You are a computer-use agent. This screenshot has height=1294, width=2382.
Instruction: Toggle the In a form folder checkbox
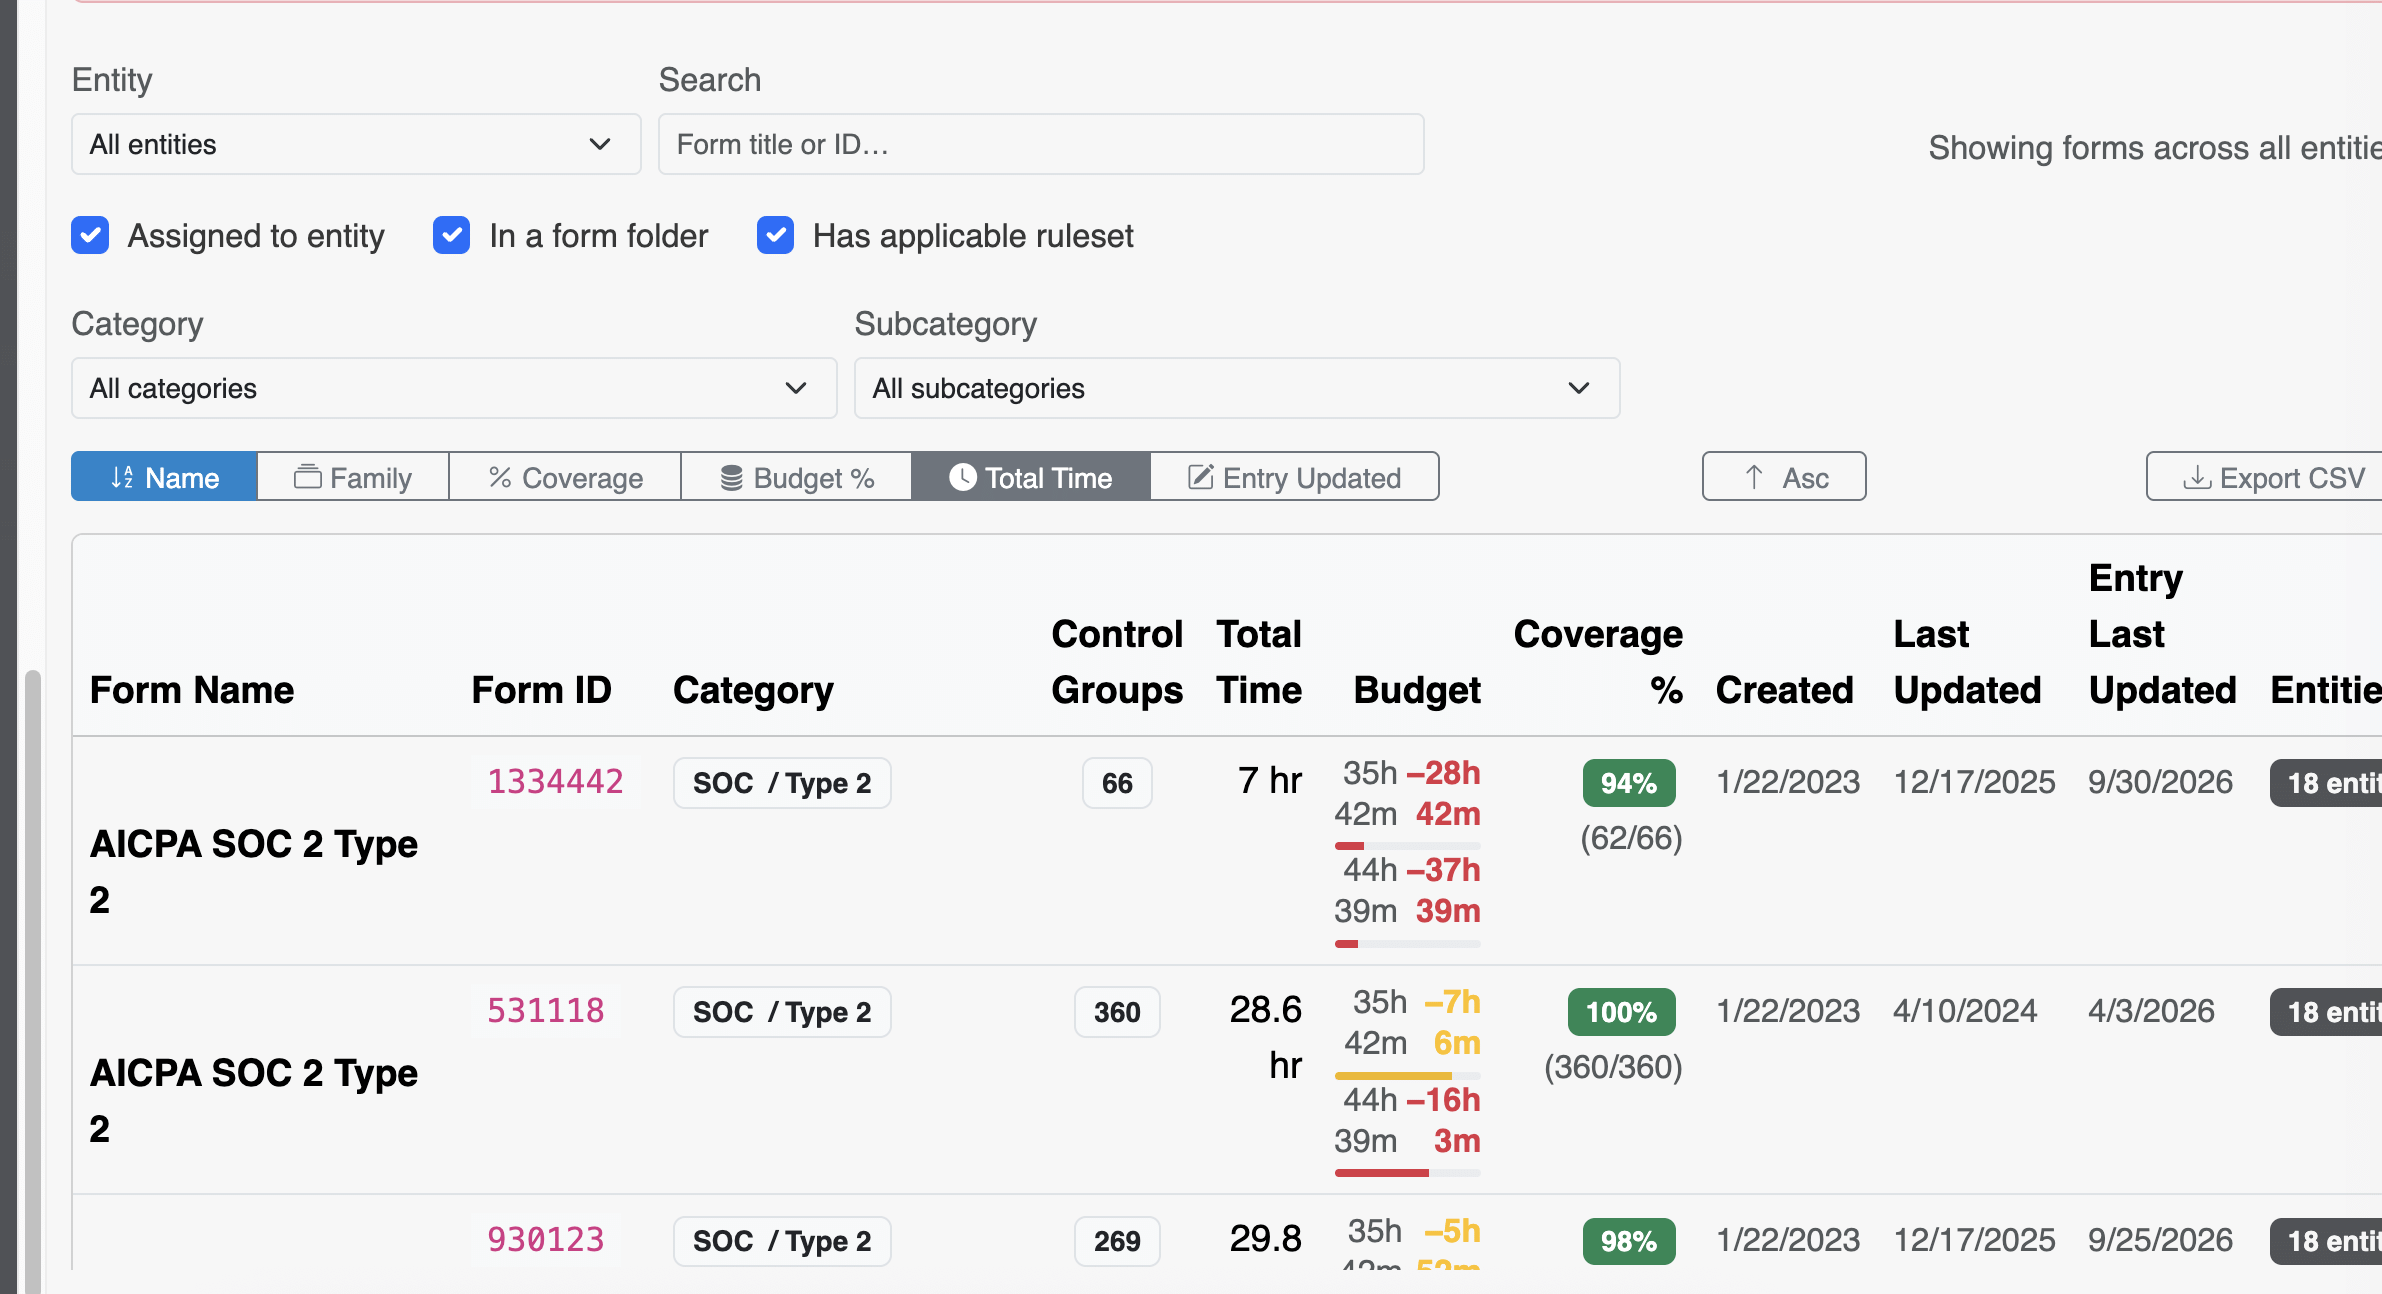click(x=452, y=236)
